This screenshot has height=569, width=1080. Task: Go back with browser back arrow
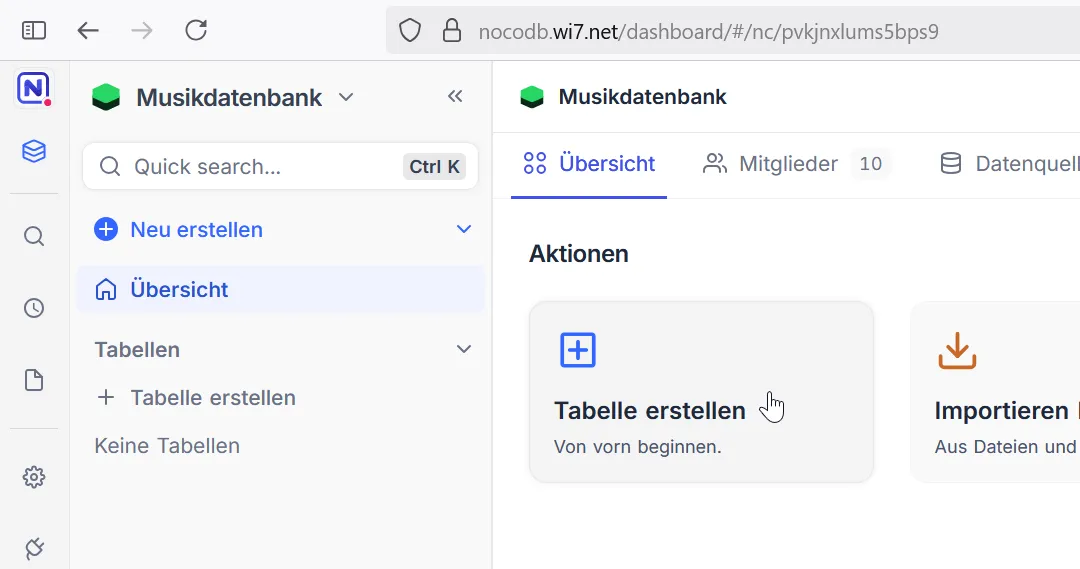coord(88,30)
